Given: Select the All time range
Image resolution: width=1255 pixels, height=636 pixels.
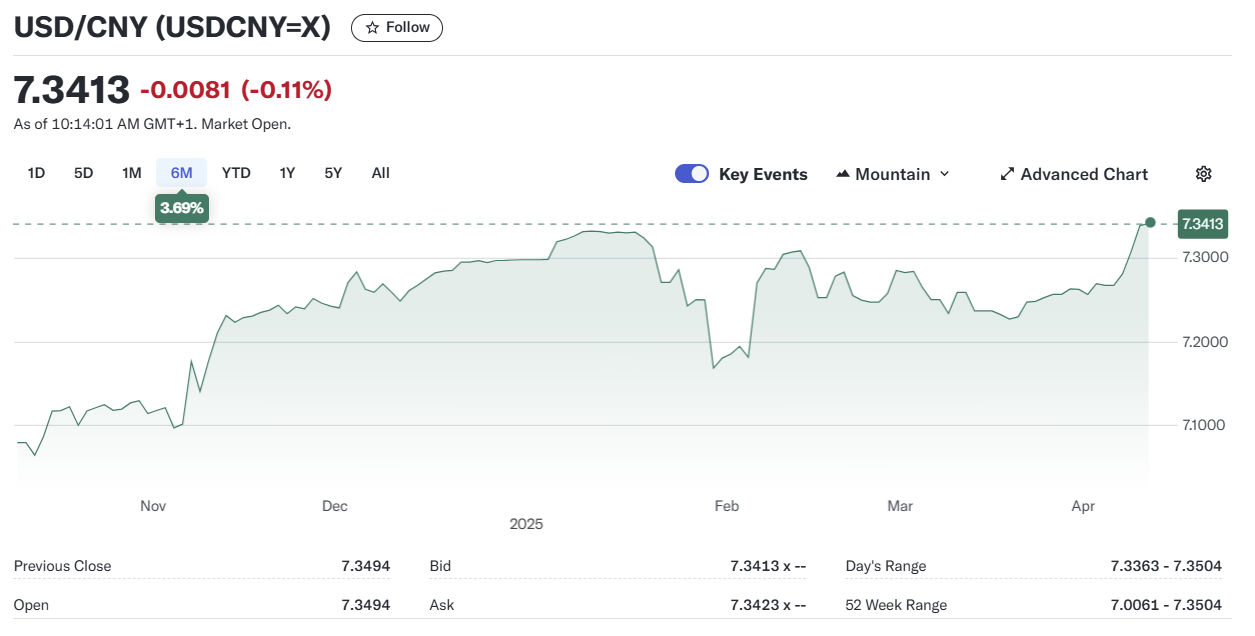Looking at the screenshot, I should point(380,173).
